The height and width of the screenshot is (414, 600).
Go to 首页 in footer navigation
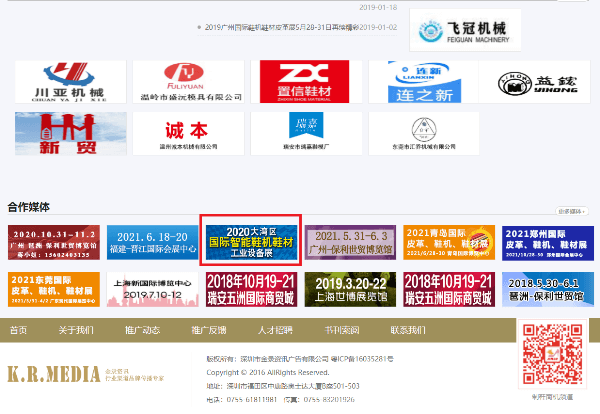[18, 330]
